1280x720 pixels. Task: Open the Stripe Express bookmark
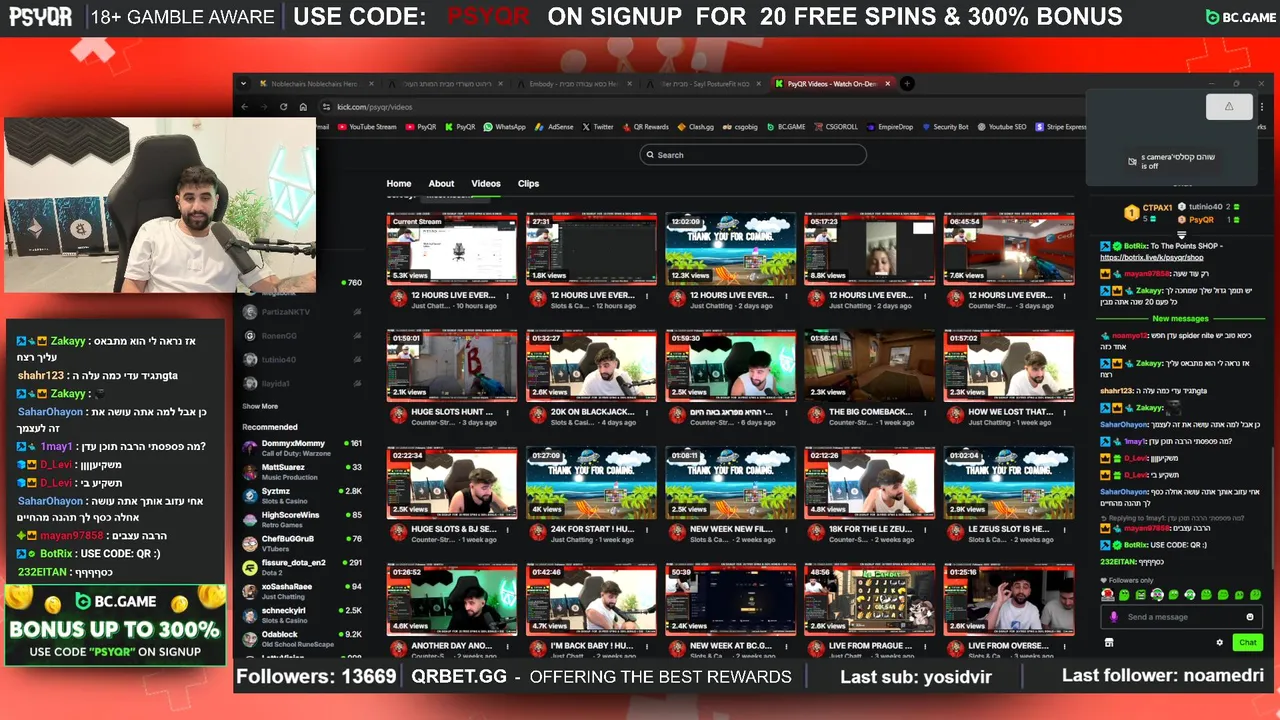coord(1060,127)
